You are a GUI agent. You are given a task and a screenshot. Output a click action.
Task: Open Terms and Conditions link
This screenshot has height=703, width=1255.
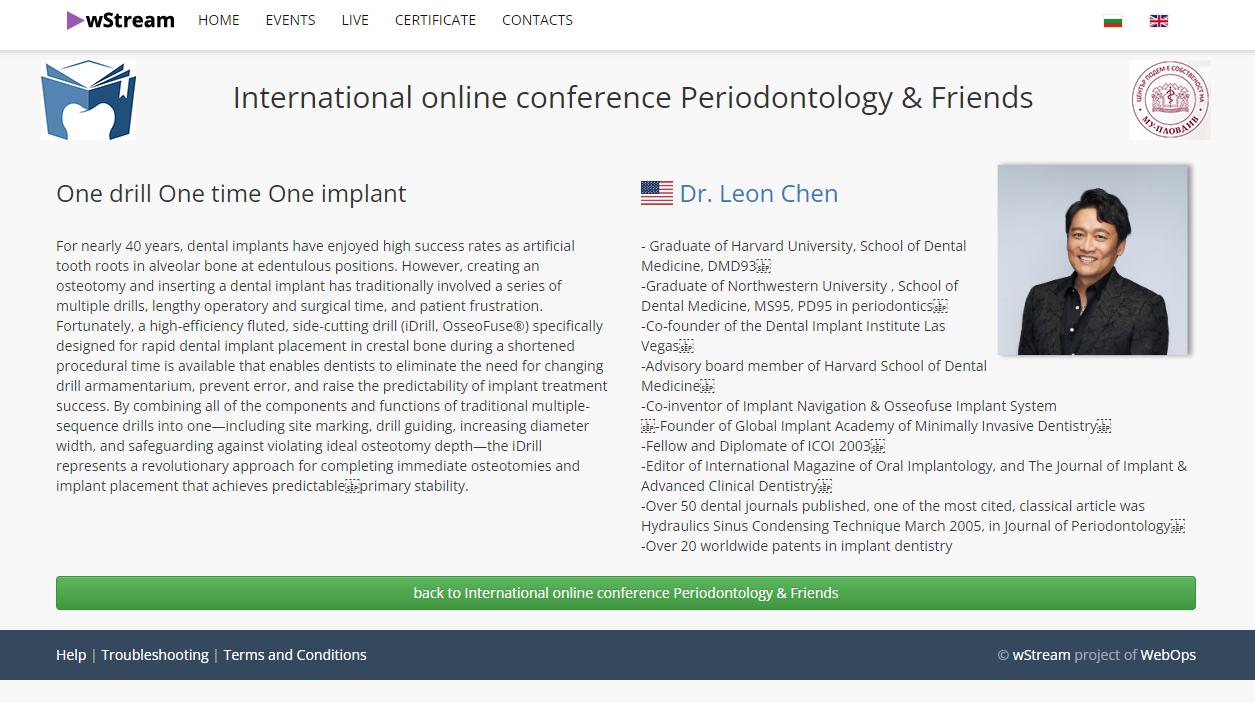[x=295, y=655]
